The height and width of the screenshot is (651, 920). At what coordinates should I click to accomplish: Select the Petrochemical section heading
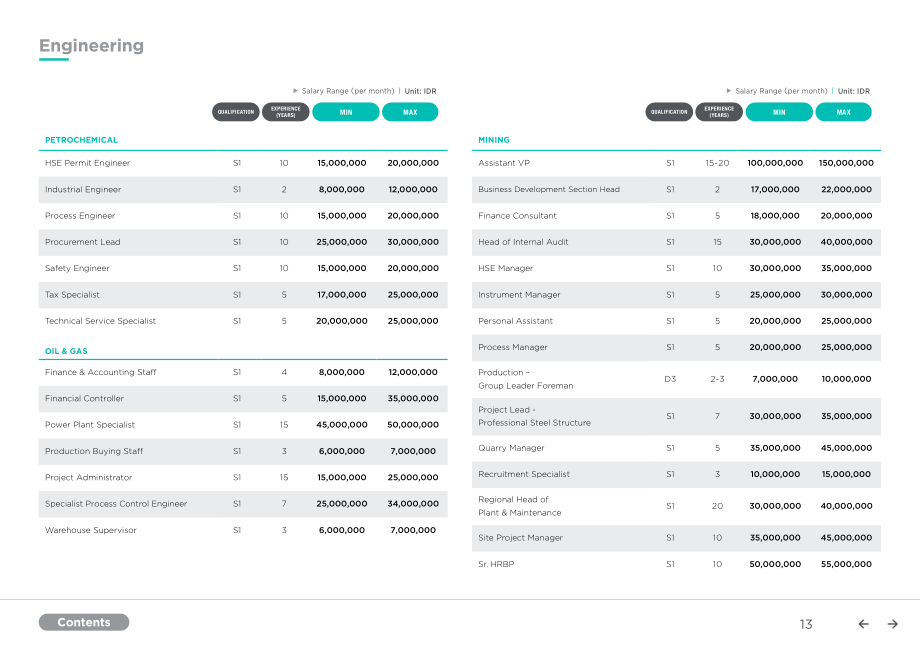81,140
